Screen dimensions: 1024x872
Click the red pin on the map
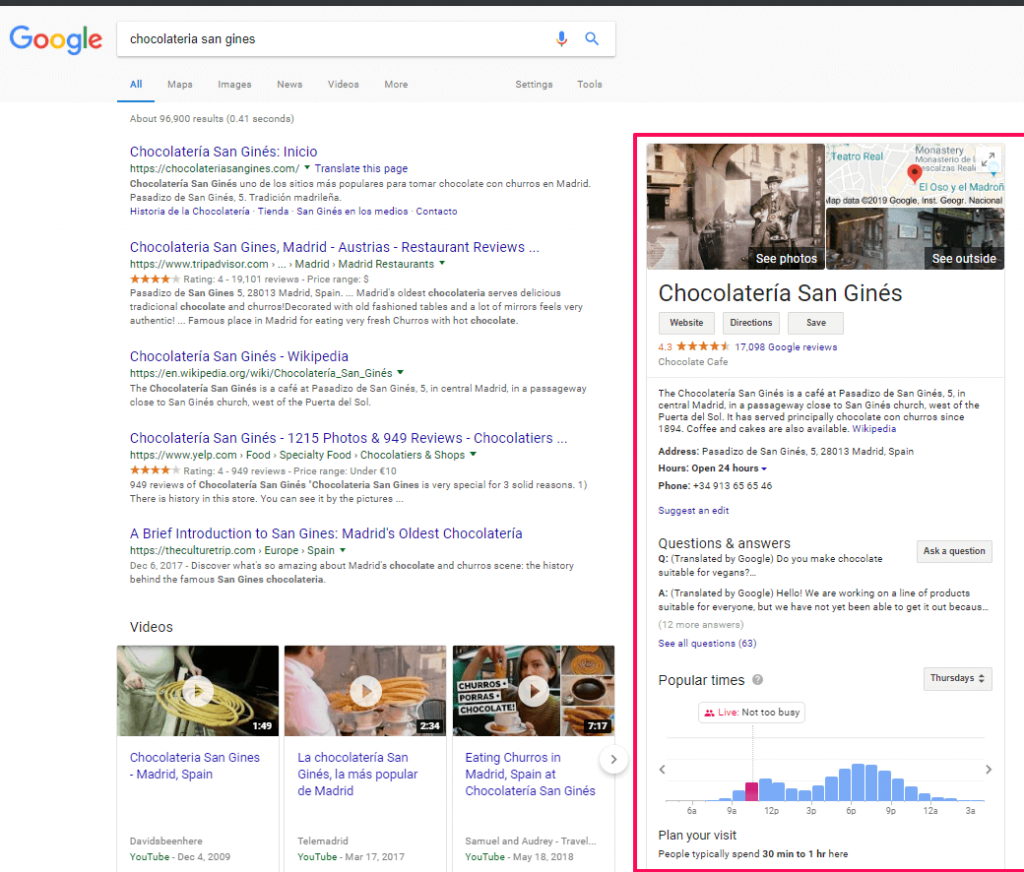click(912, 171)
